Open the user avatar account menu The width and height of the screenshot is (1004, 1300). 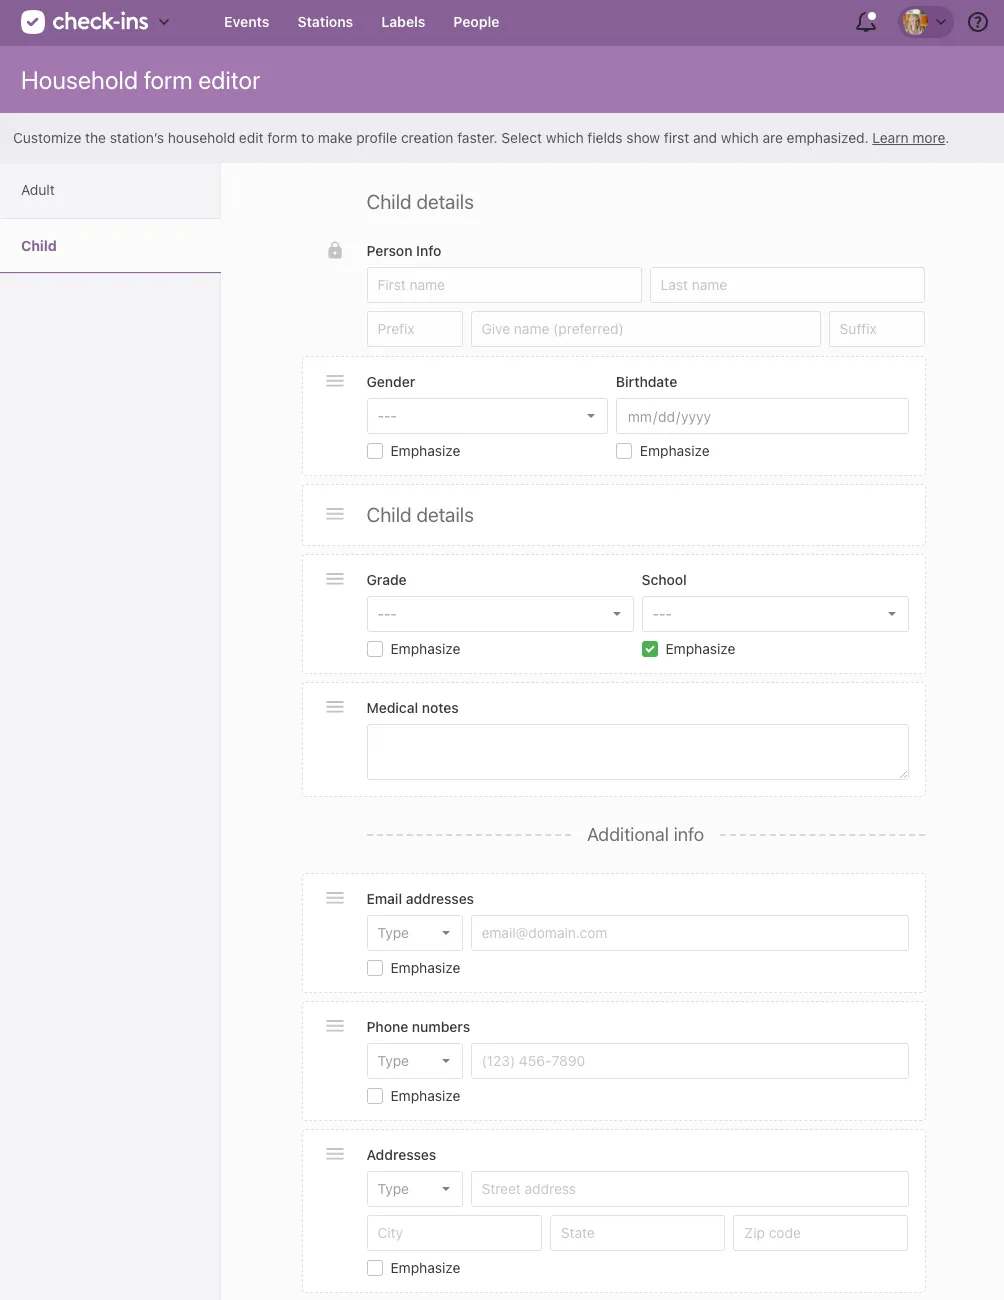(x=925, y=22)
